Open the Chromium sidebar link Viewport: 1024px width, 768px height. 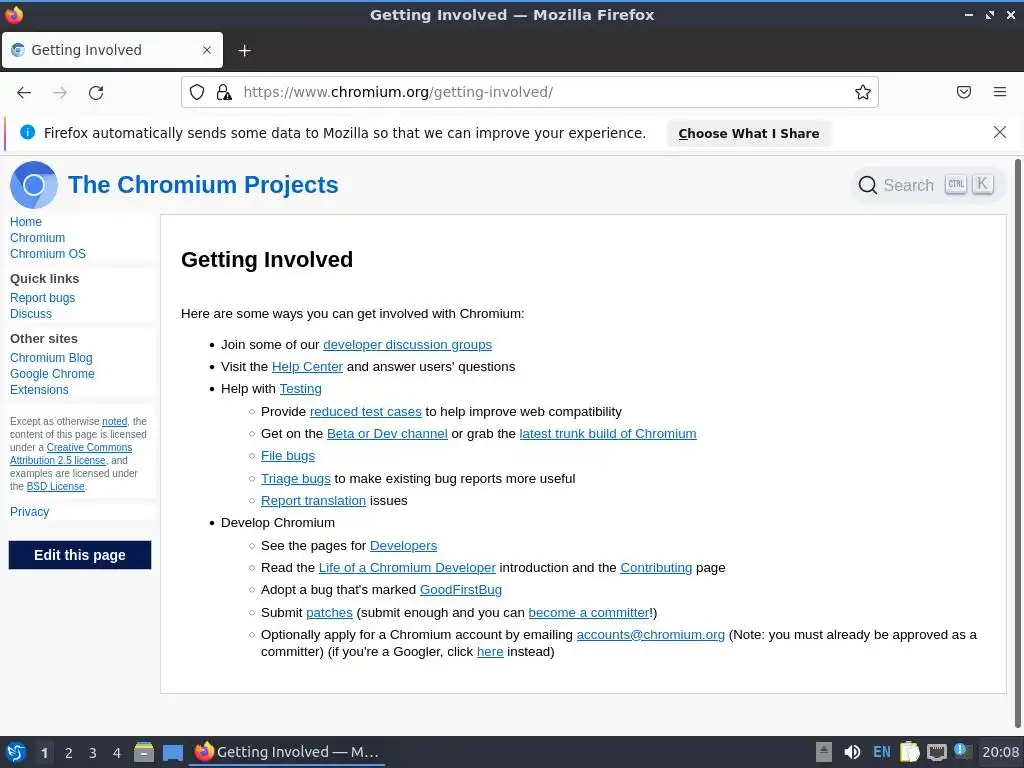pos(37,238)
